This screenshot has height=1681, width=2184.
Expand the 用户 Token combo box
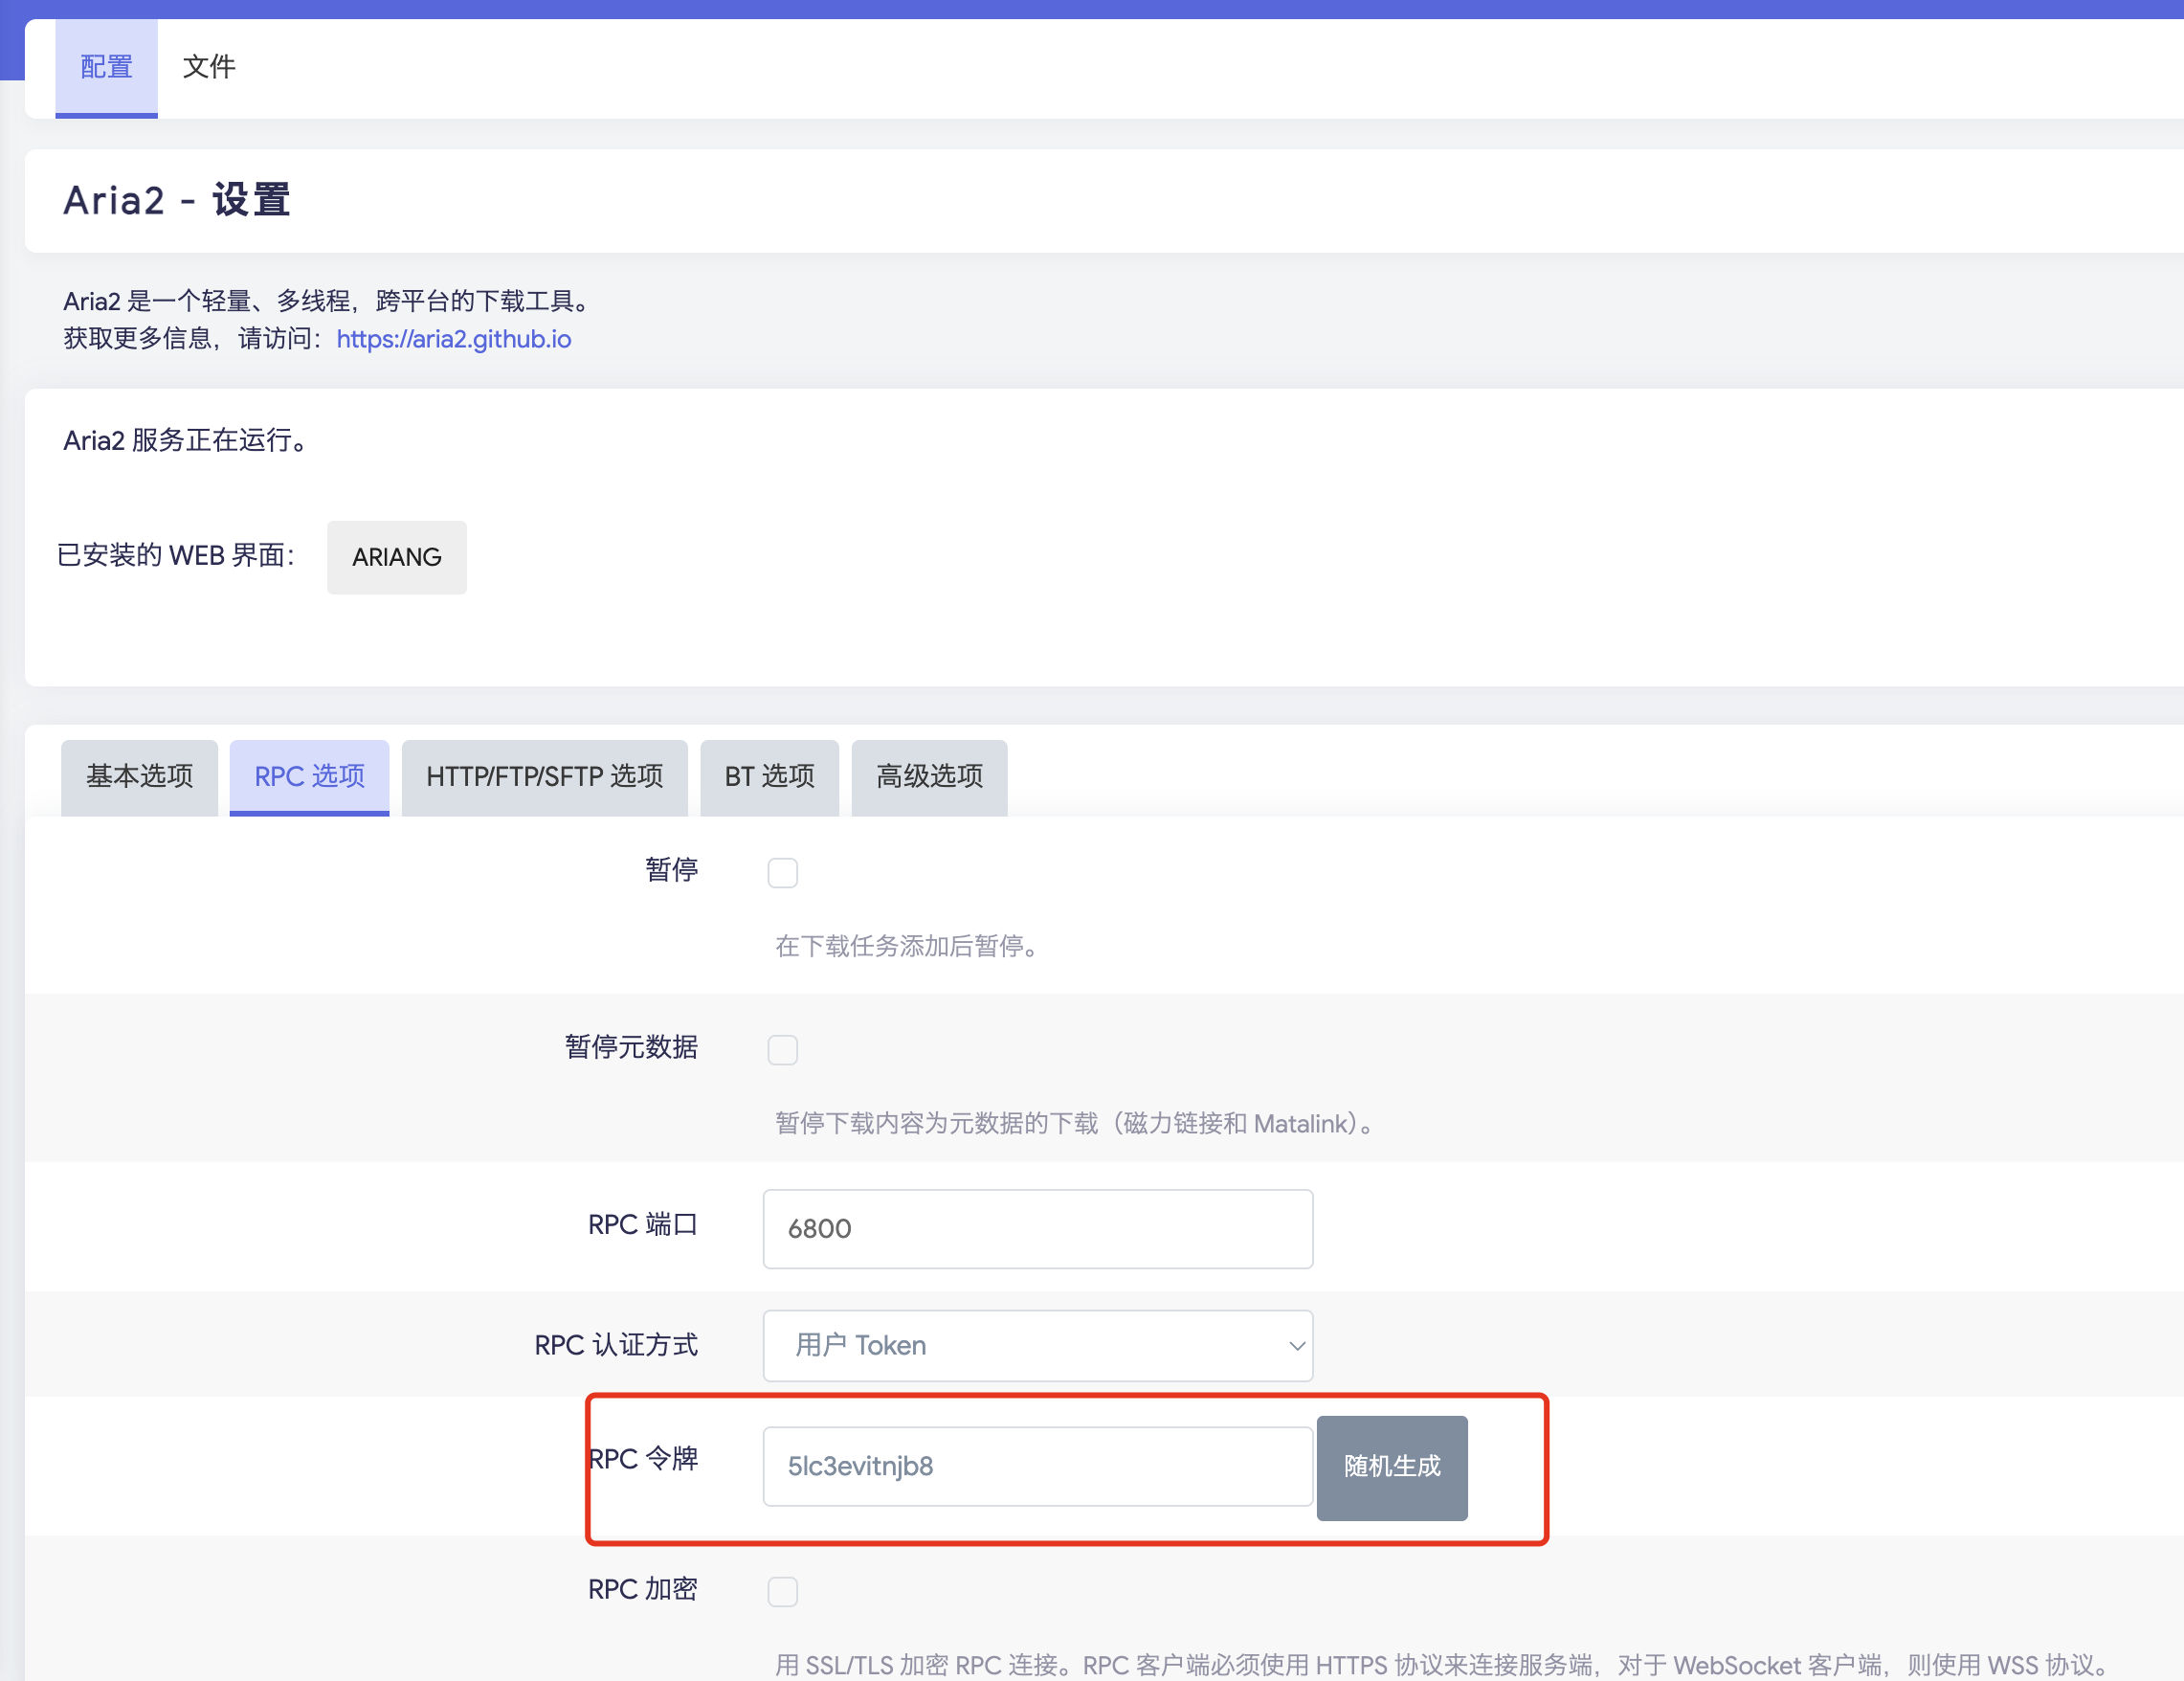(1037, 1345)
